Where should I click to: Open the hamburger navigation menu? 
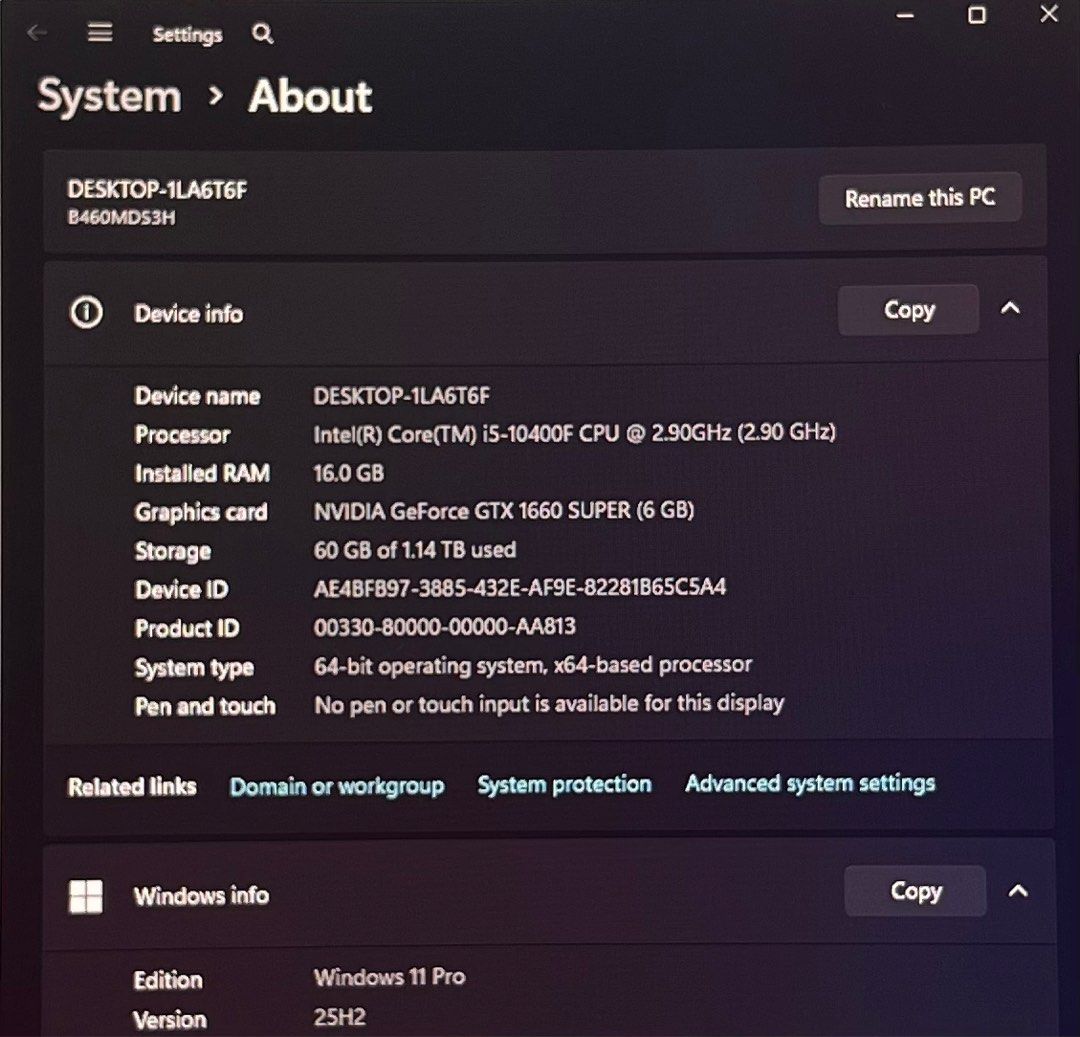(100, 32)
